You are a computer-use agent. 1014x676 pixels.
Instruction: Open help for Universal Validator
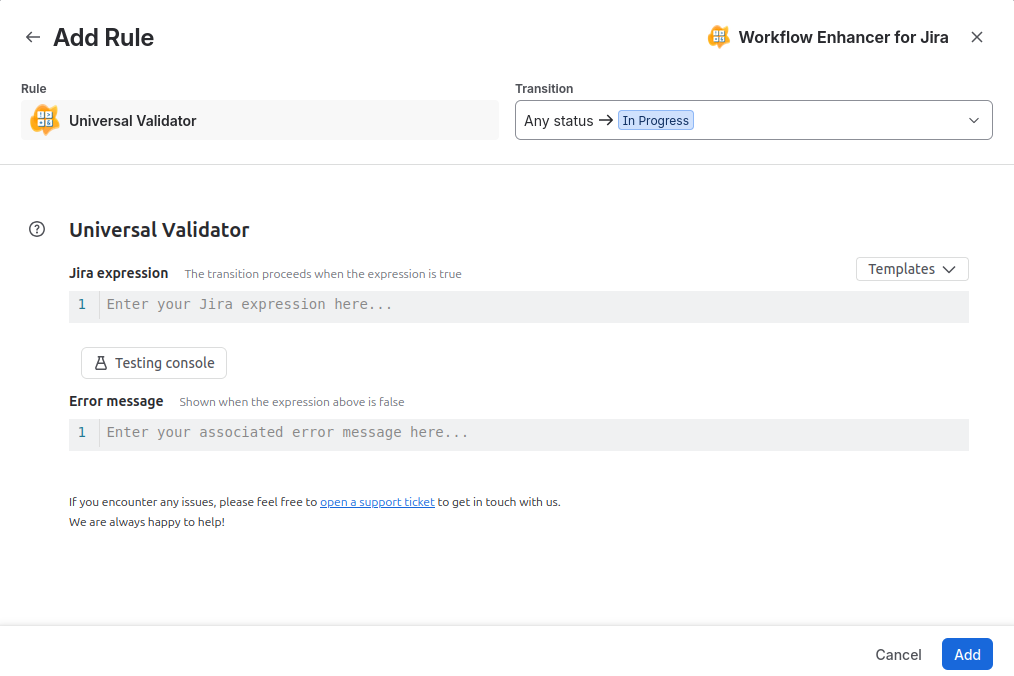point(37,229)
